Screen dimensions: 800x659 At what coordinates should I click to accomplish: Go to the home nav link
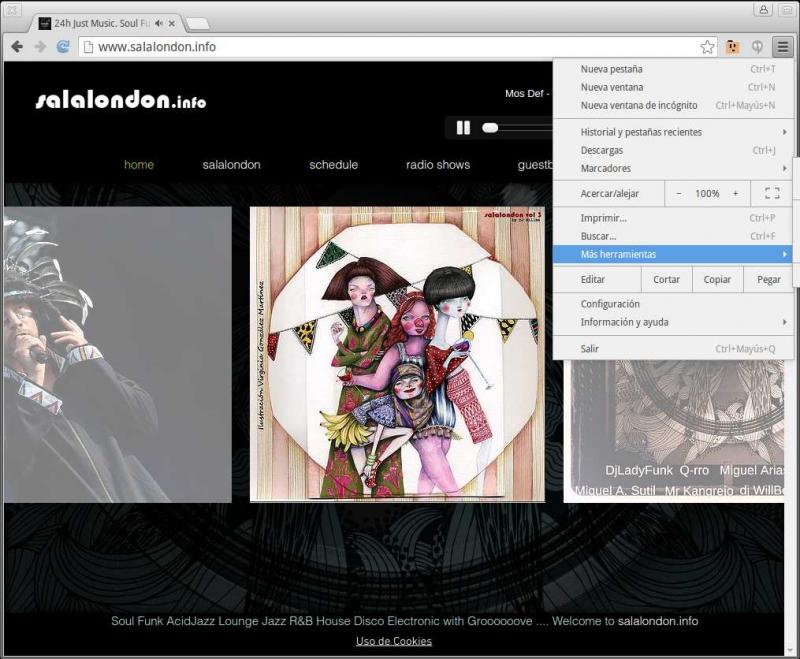point(139,165)
